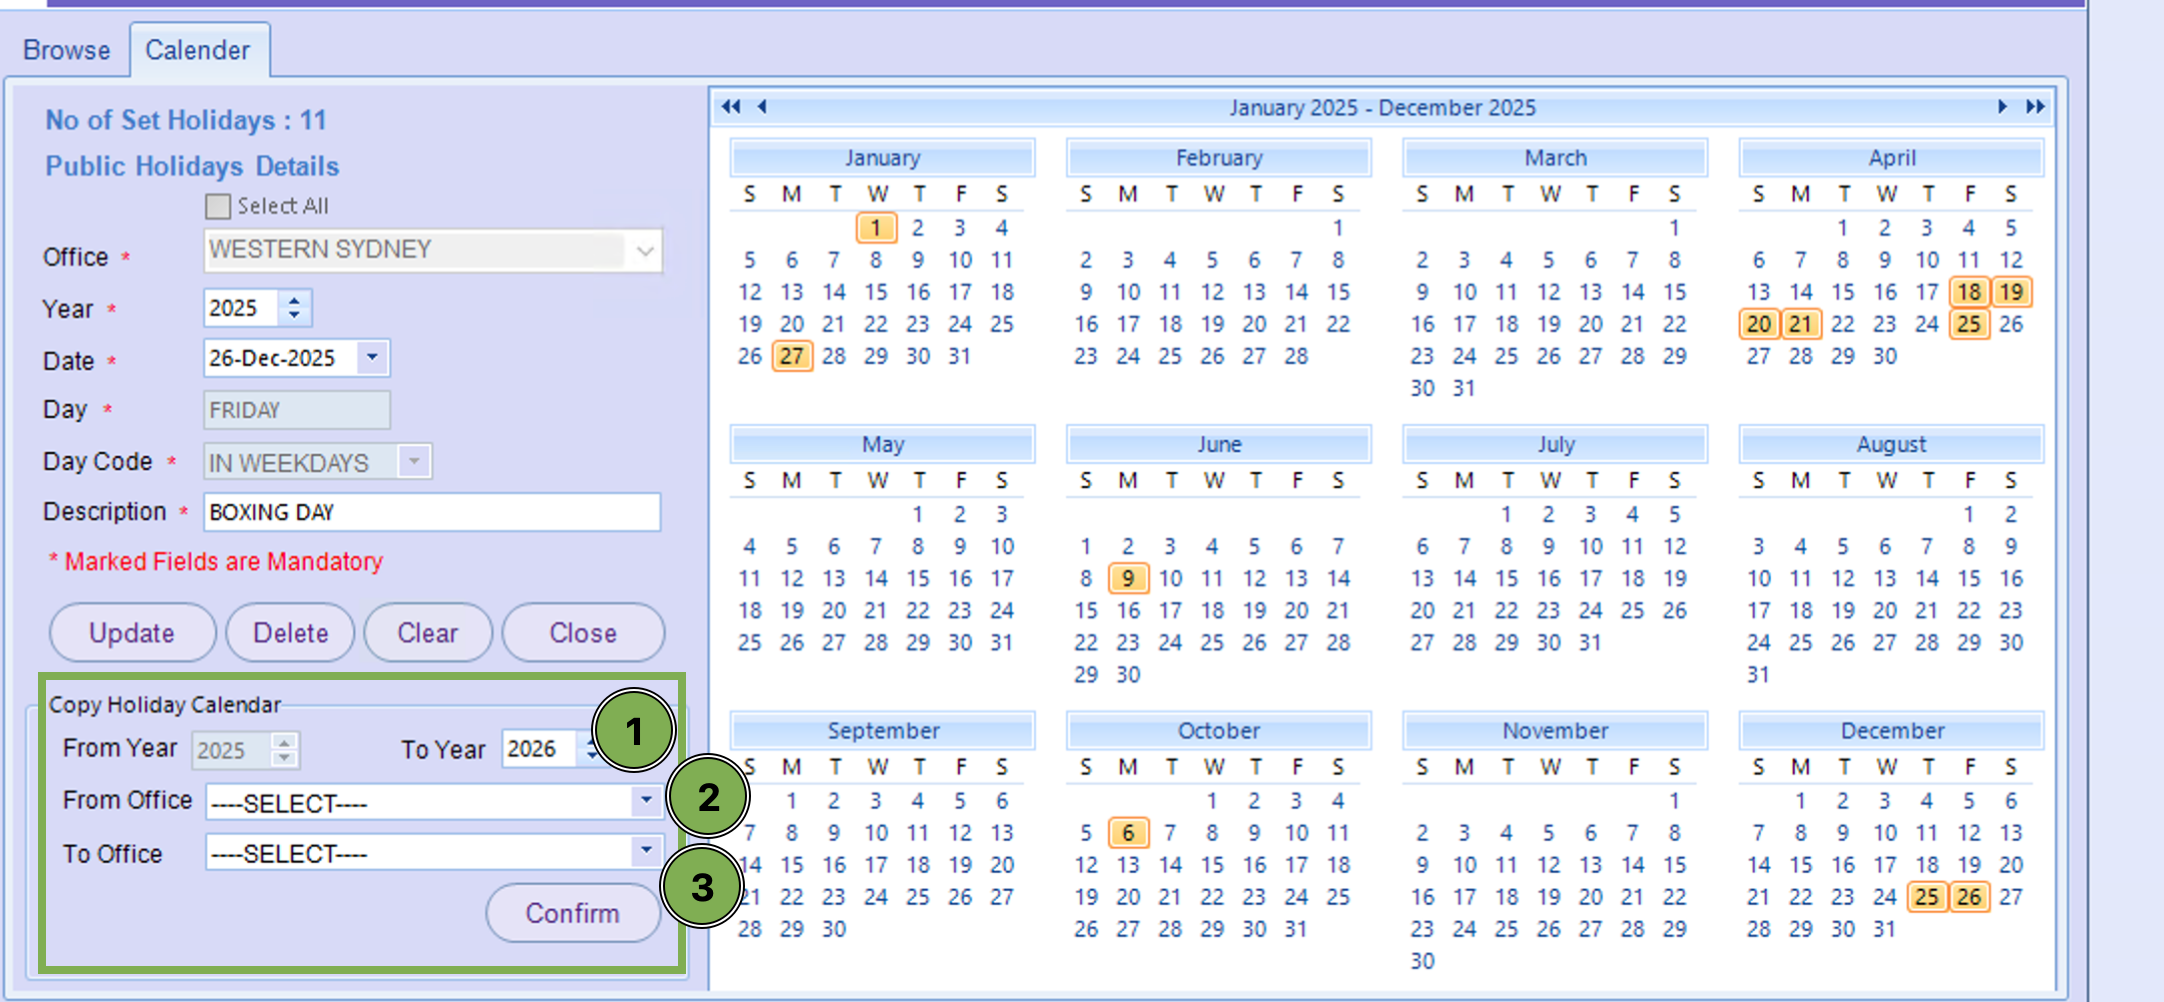Screen dimensions: 2164x1002
Task: Select the Calender tab
Action: click(198, 50)
